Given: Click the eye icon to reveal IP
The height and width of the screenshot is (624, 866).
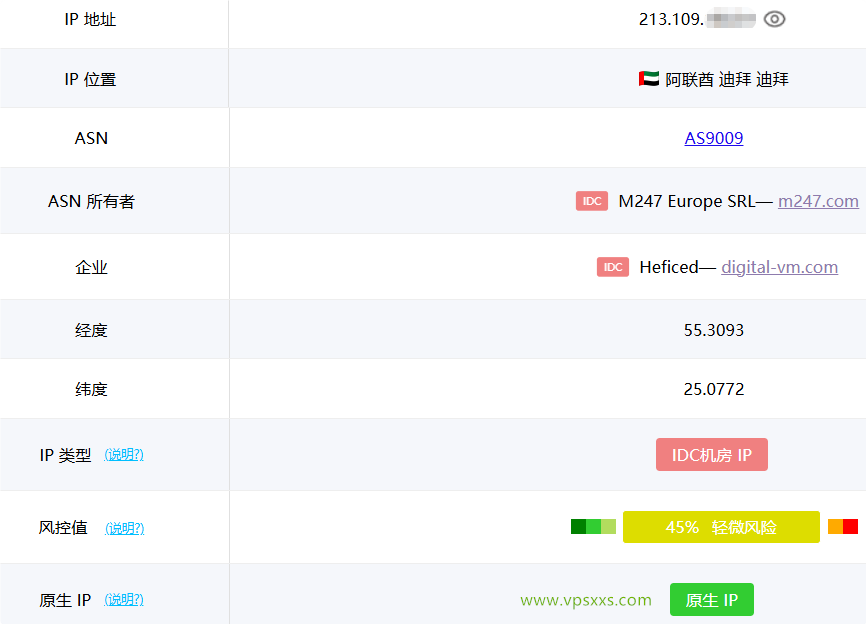Looking at the screenshot, I should pyautogui.click(x=774, y=19).
